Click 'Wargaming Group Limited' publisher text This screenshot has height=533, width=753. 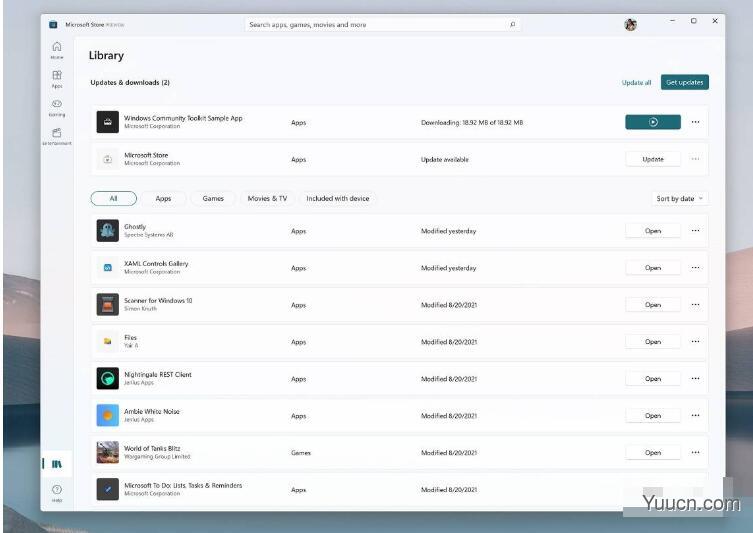tap(157, 457)
